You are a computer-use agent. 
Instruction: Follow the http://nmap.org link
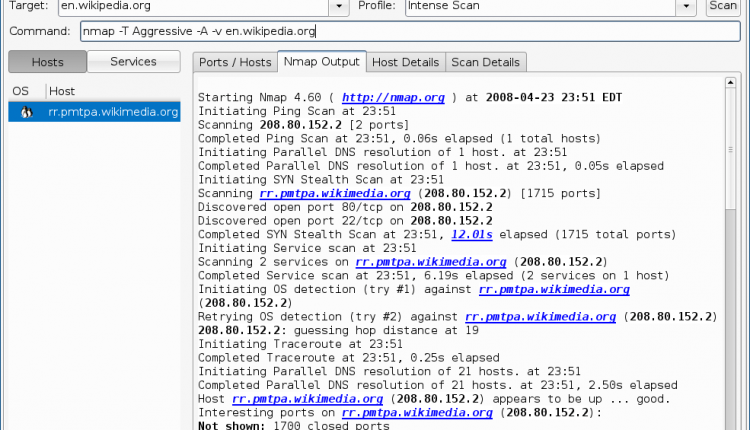(x=393, y=98)
